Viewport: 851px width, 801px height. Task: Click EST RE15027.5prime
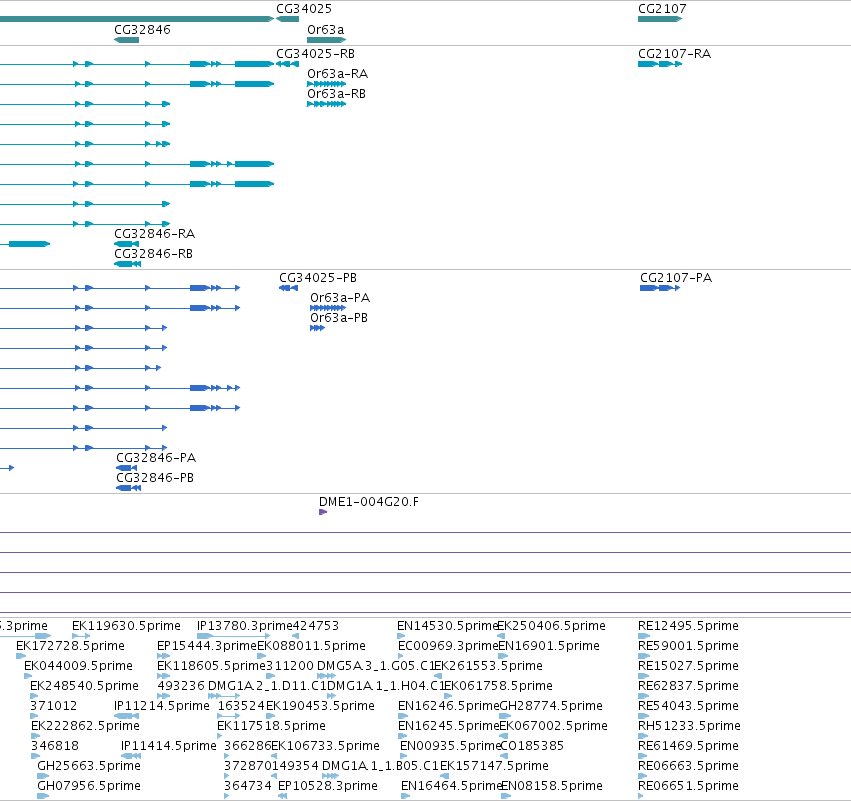click(x=688, y=666)
